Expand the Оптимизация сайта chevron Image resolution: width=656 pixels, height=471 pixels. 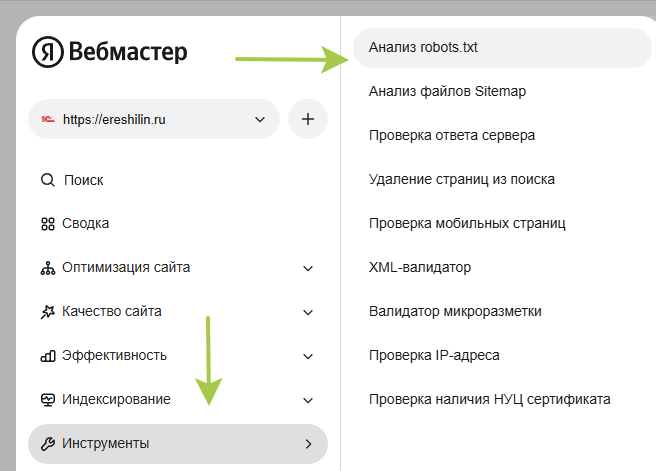308,268
